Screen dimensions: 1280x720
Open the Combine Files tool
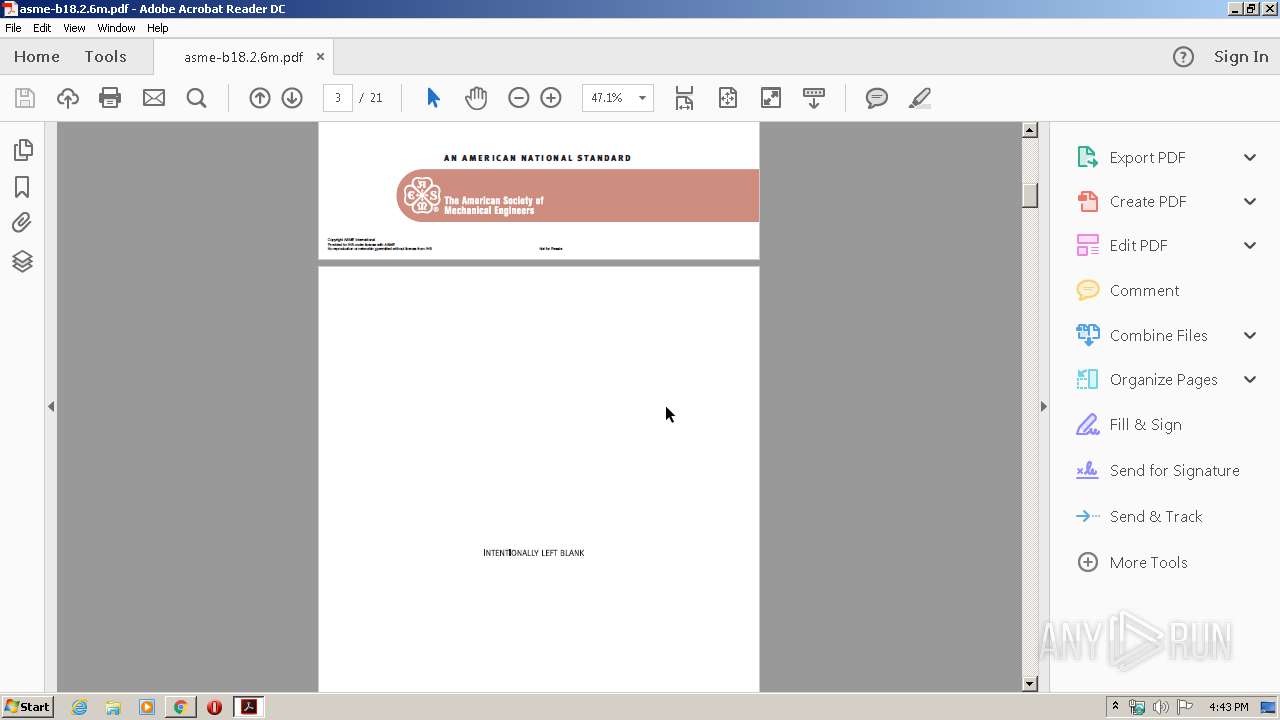tap(1158, 336)
